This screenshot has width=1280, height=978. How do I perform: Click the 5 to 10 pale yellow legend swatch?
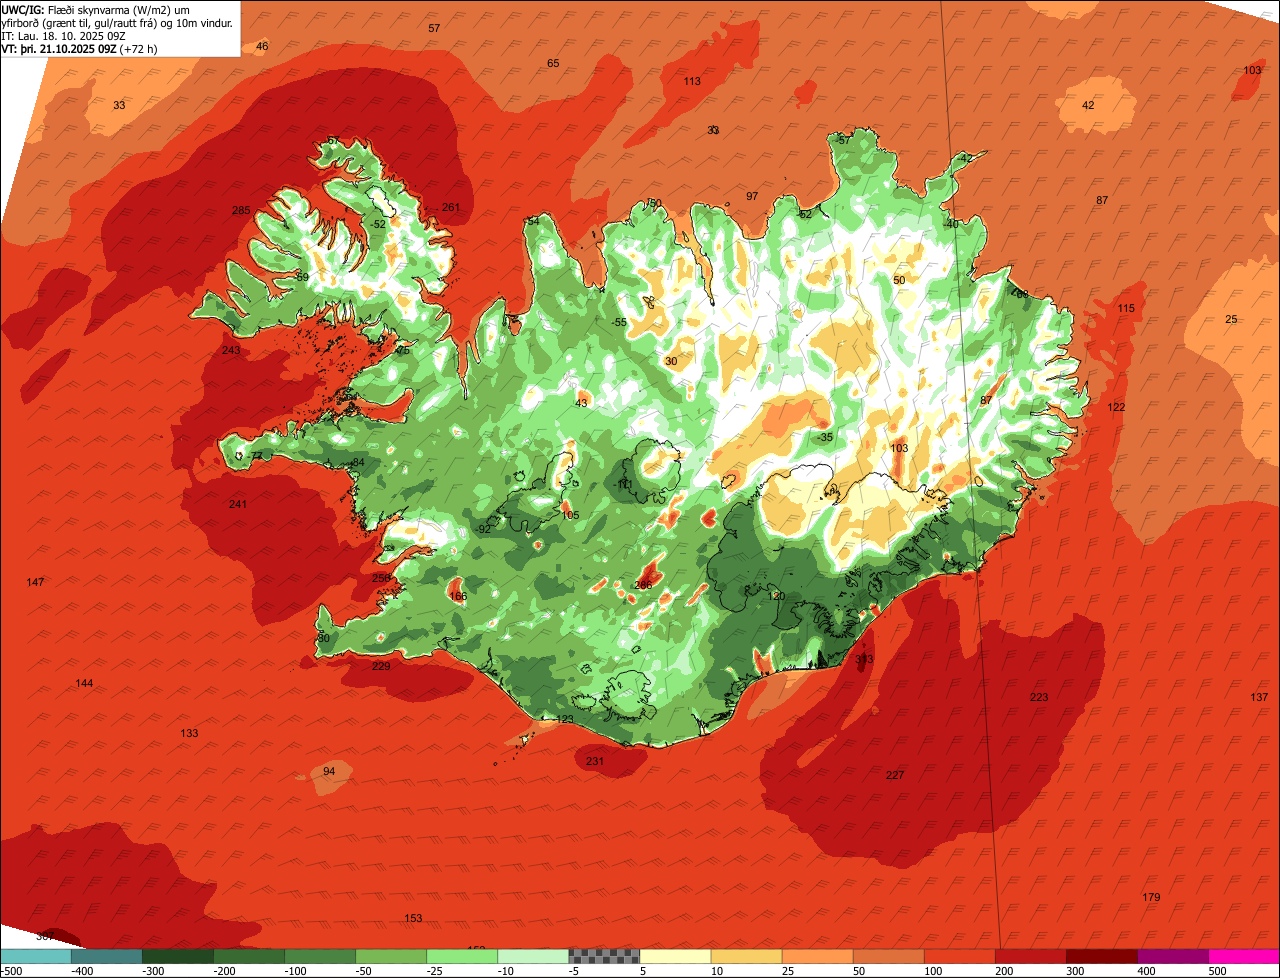(x=675, y=956)
